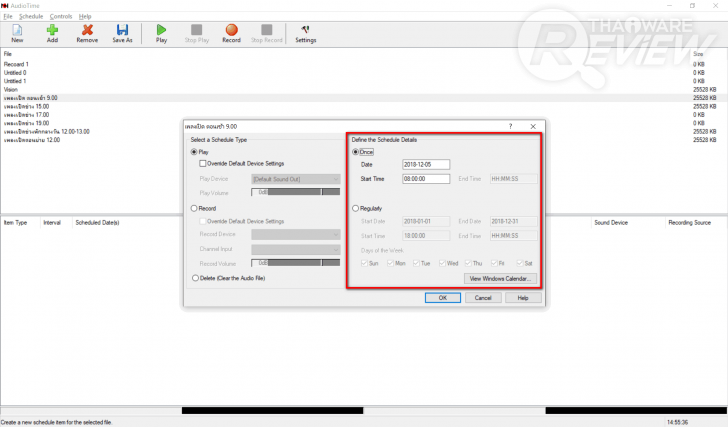Click the New toolbar icon
The height and width of the screenshot is (427, 728).
coord(17,33)
